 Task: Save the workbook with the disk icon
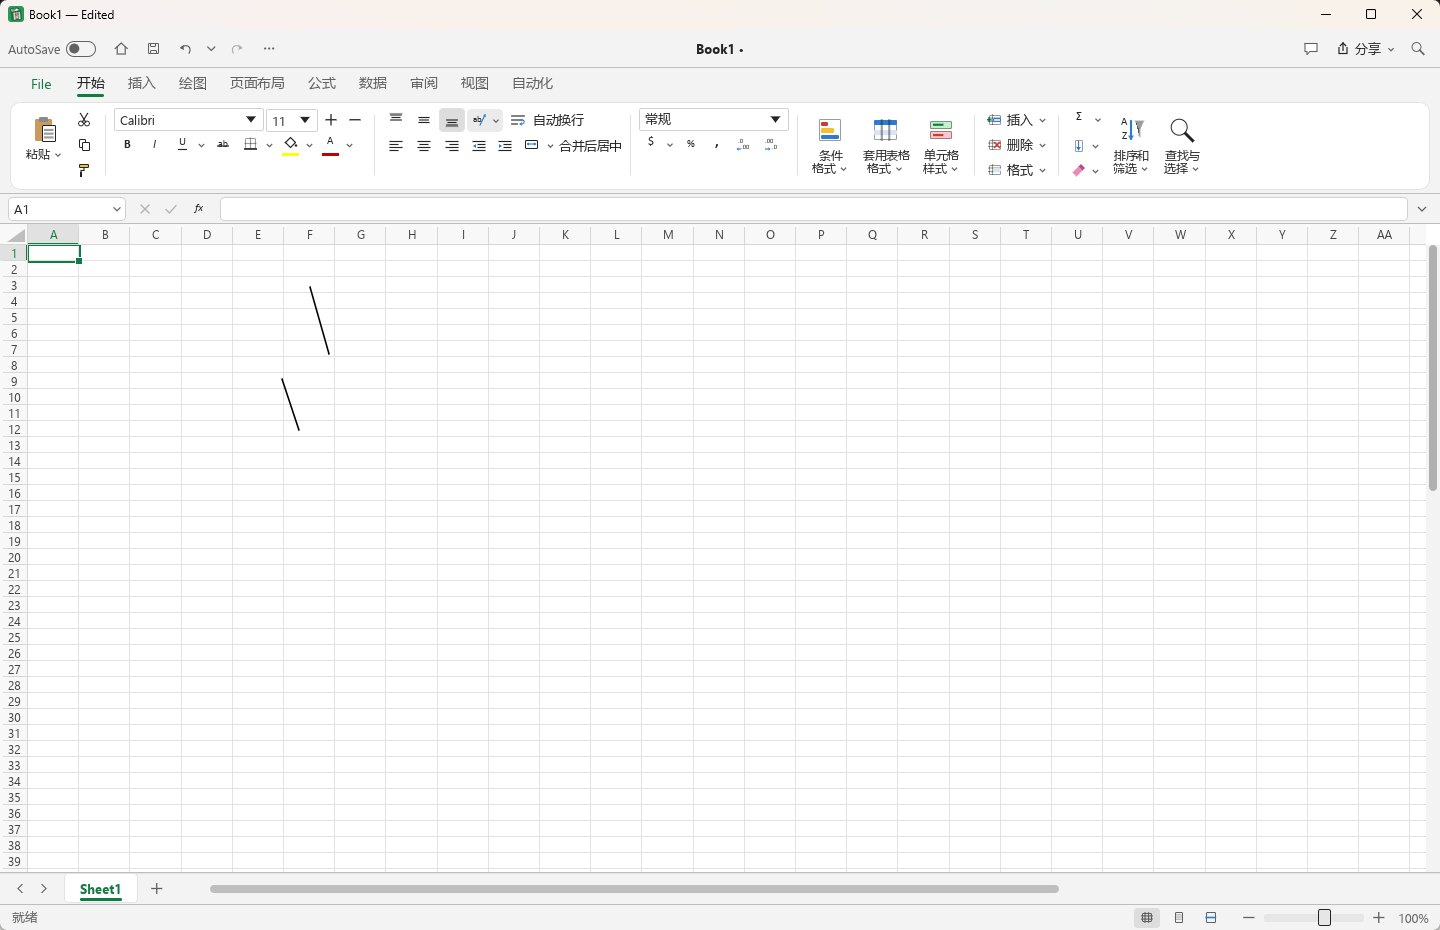(x=153, y=49)
